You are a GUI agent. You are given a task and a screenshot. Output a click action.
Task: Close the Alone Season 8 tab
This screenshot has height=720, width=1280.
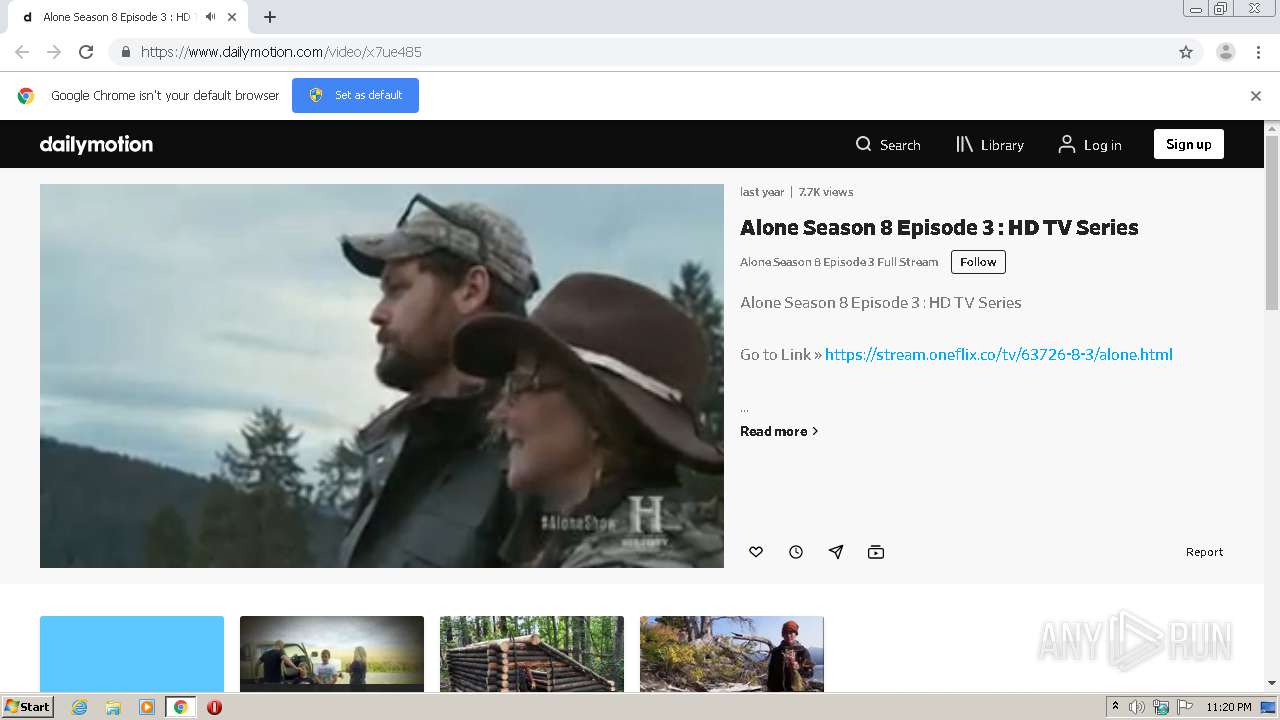tap(232, 17)
